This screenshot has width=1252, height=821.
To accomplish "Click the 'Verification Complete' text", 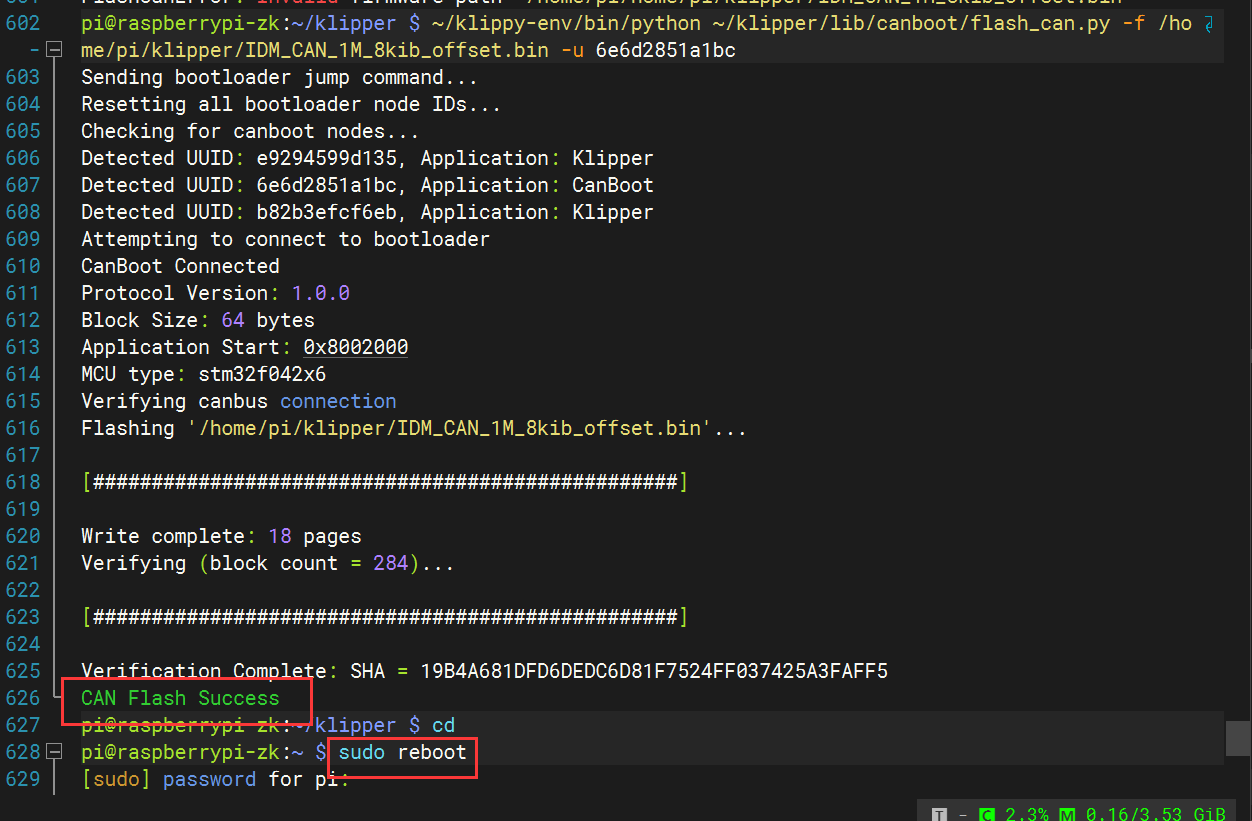I will point(203,671).
